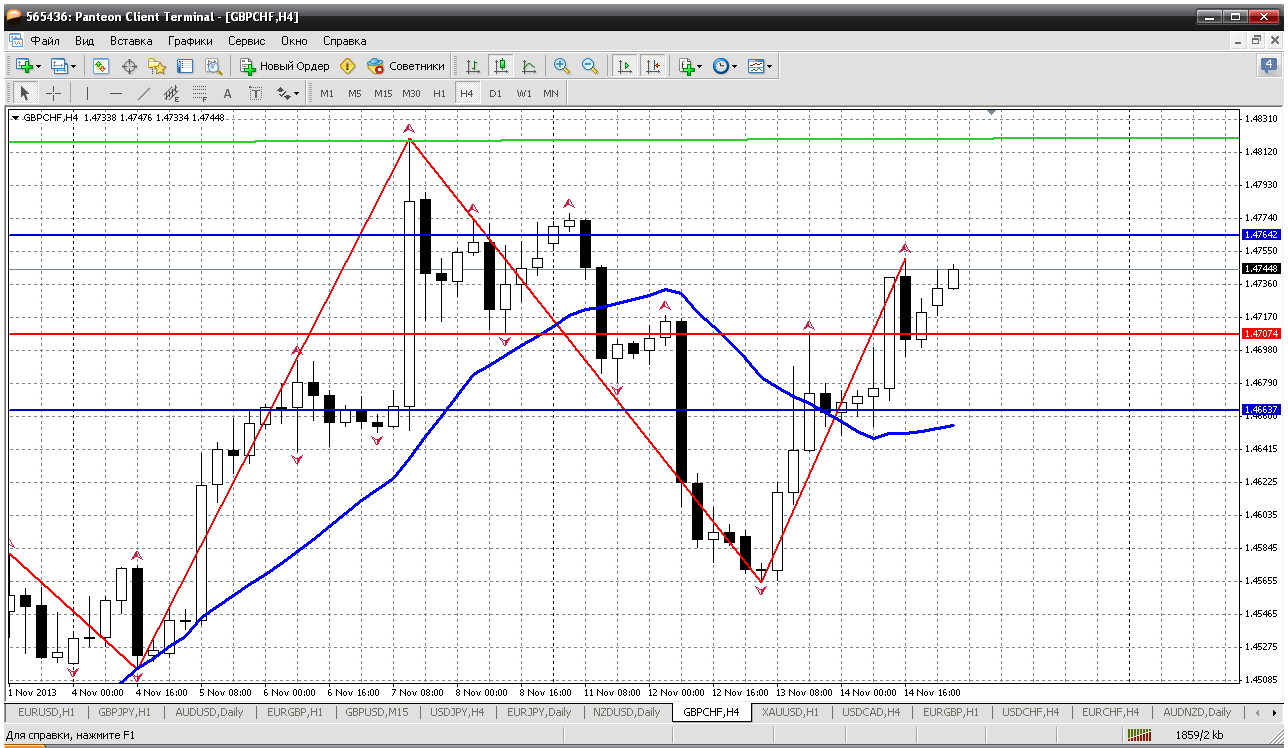Viewport: 1288px width, 748px height.
Task: Open the New Chart tool
Action: click(24, 66)
